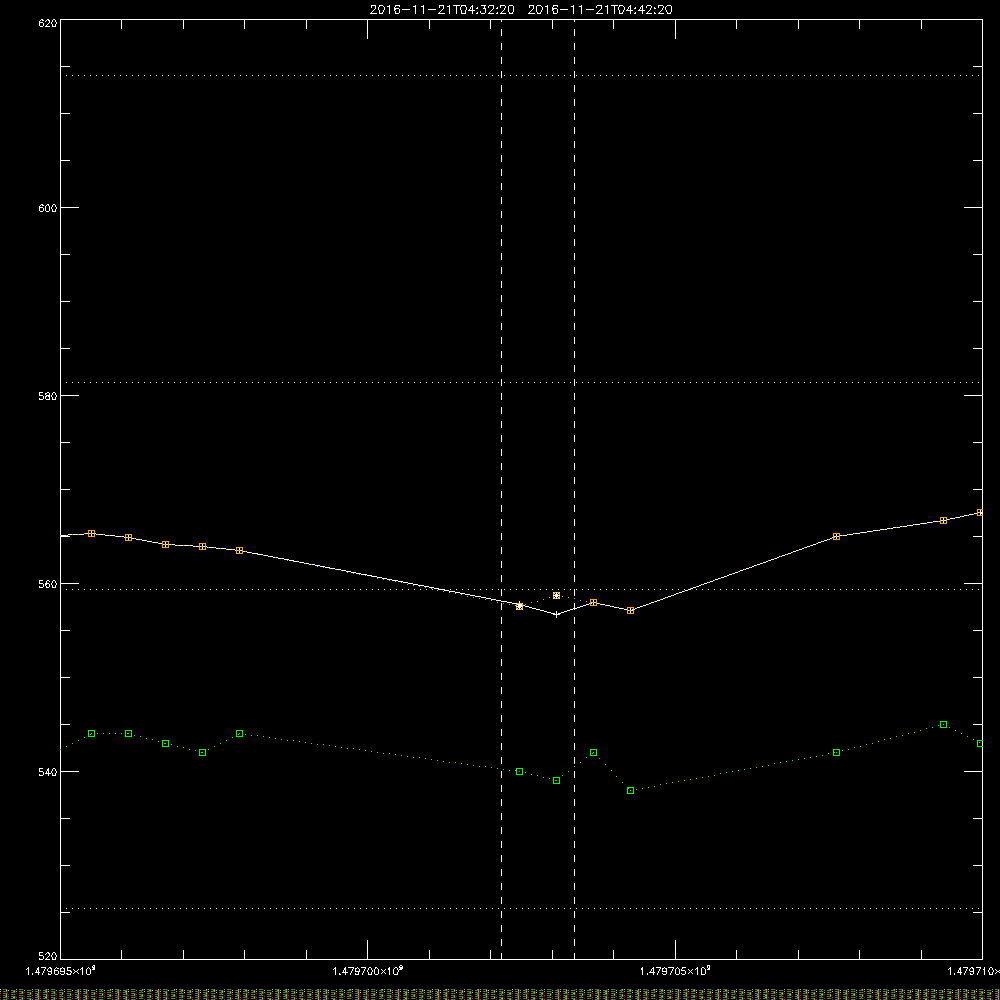Select the highest green marker near the right edge
This screenshot has width=1000, height=1000.
(x=944, y=724)
